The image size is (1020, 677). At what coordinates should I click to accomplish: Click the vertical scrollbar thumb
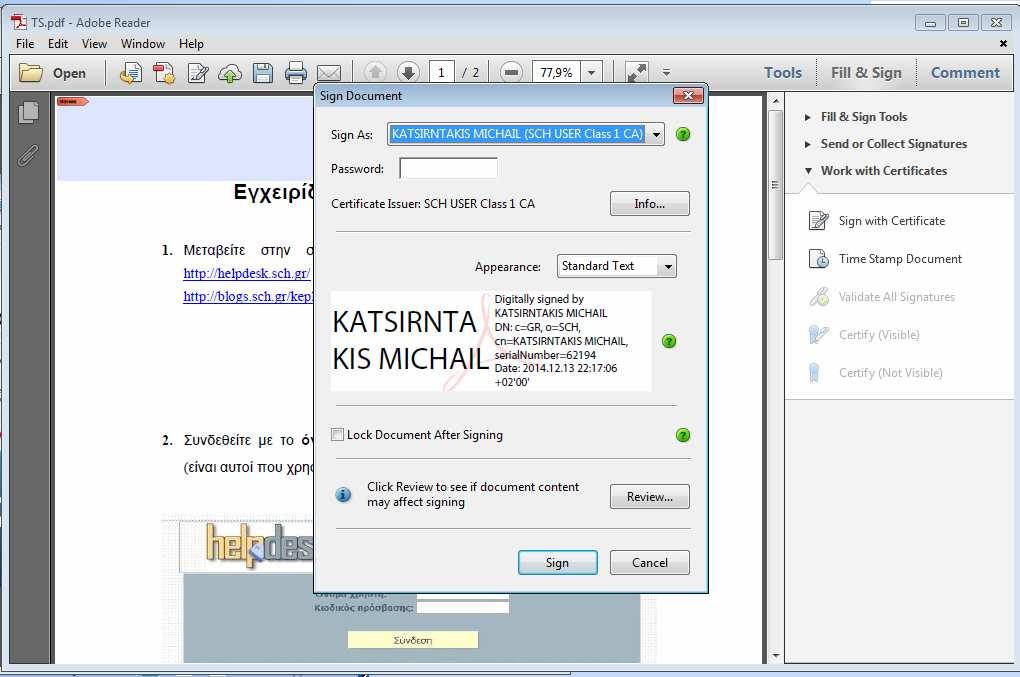coord(775,184)
